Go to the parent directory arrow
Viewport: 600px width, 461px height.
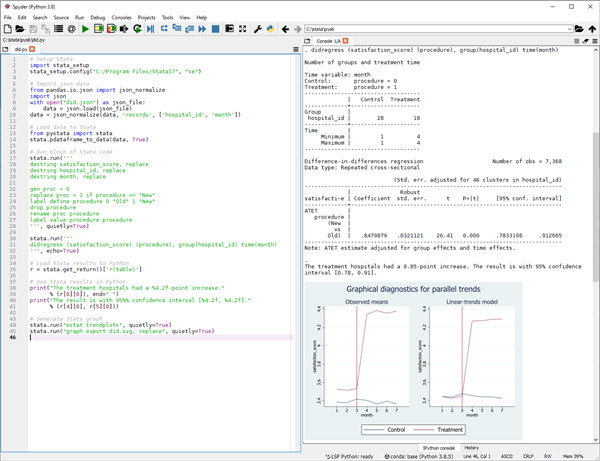590,30
